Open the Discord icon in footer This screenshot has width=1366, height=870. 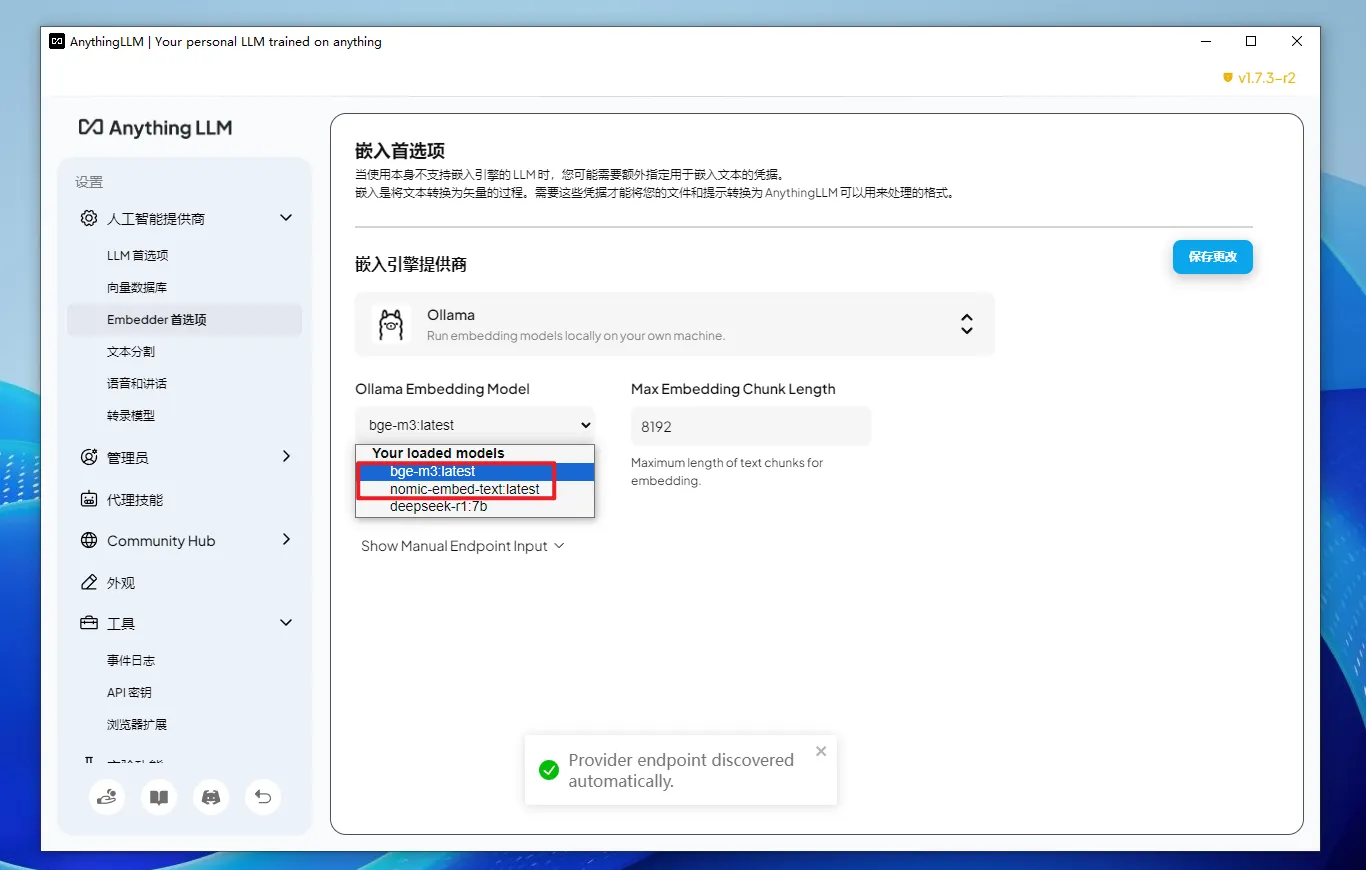pos(211,797)
